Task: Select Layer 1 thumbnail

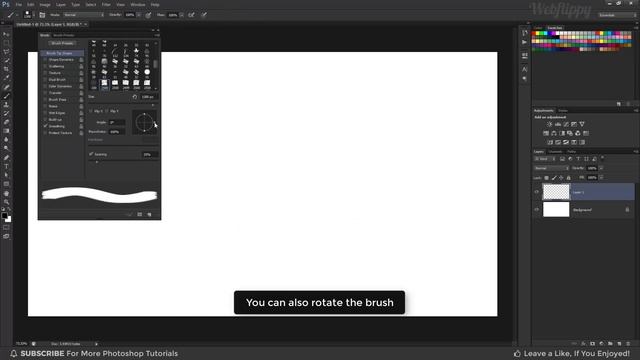Action: point(556,192)
